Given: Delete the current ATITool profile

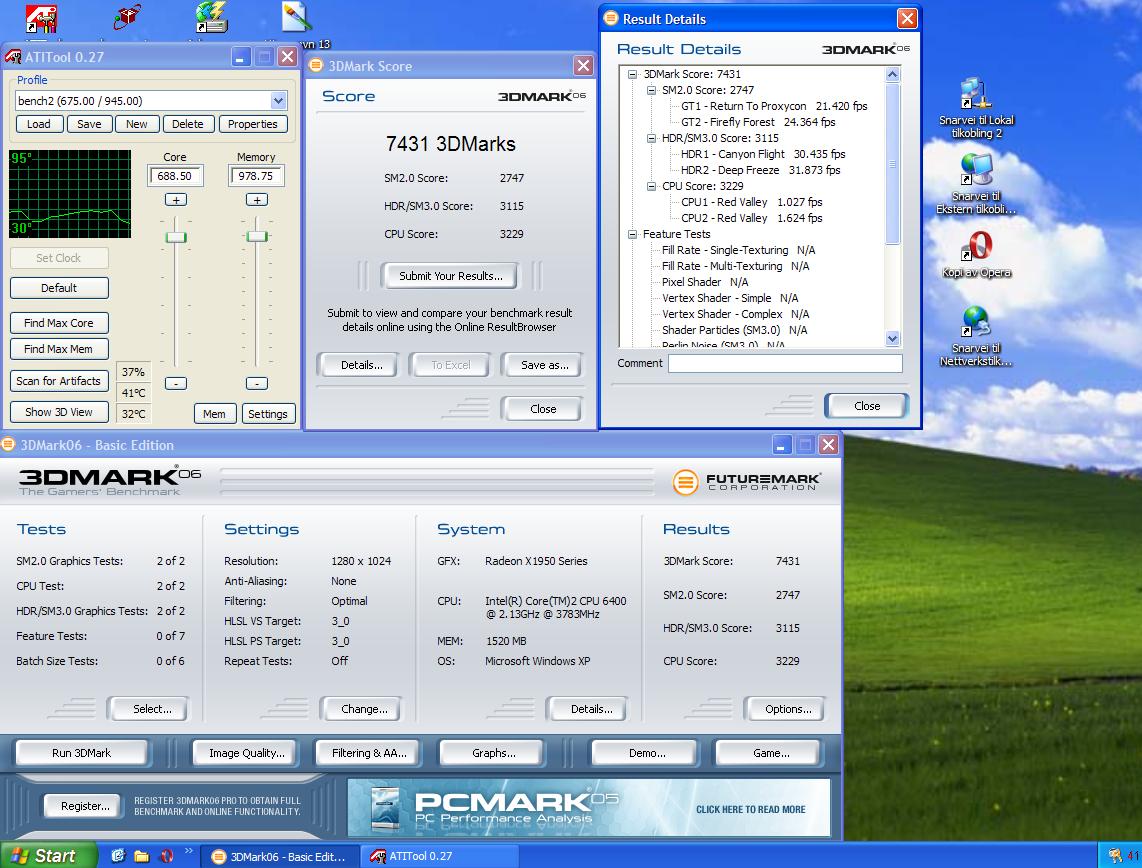Looking at the screenshot, I should pos(188,124).
